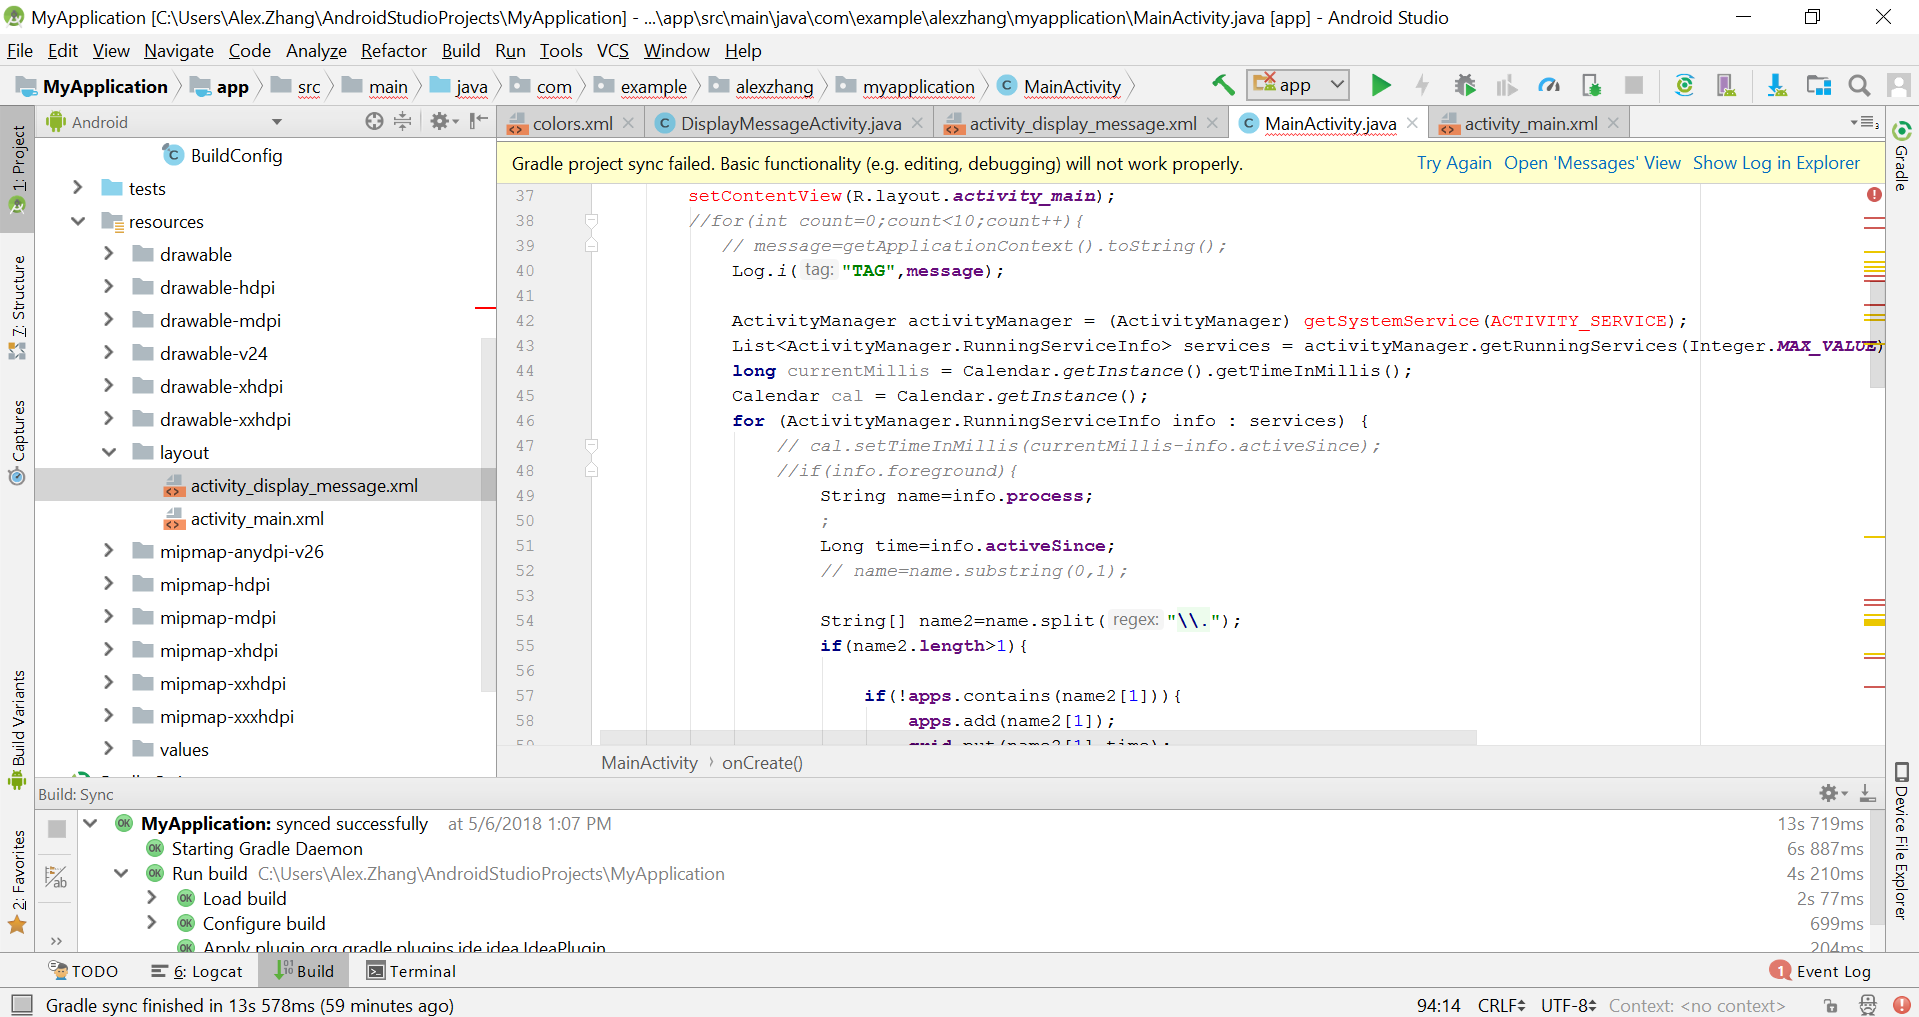Open Project Structure icon
This screenshot has width=1919, height=1017.
click(x=1818, y=86)
